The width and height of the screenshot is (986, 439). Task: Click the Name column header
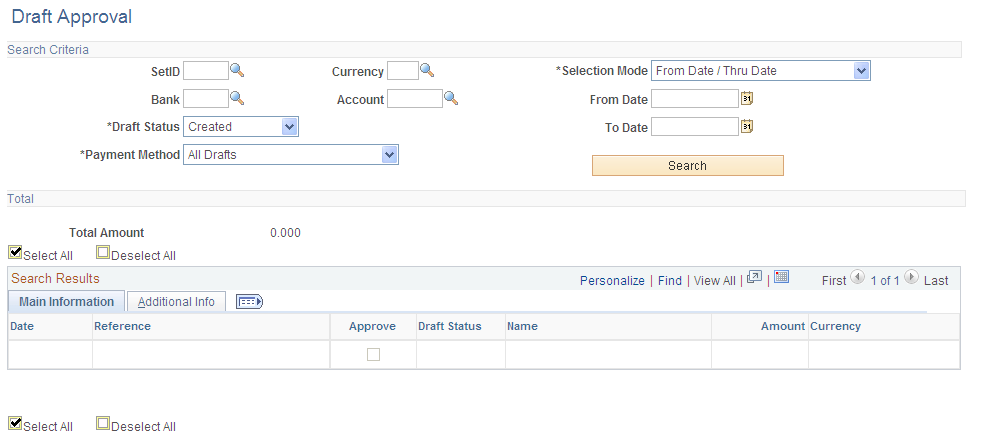[x=522, y=326]
